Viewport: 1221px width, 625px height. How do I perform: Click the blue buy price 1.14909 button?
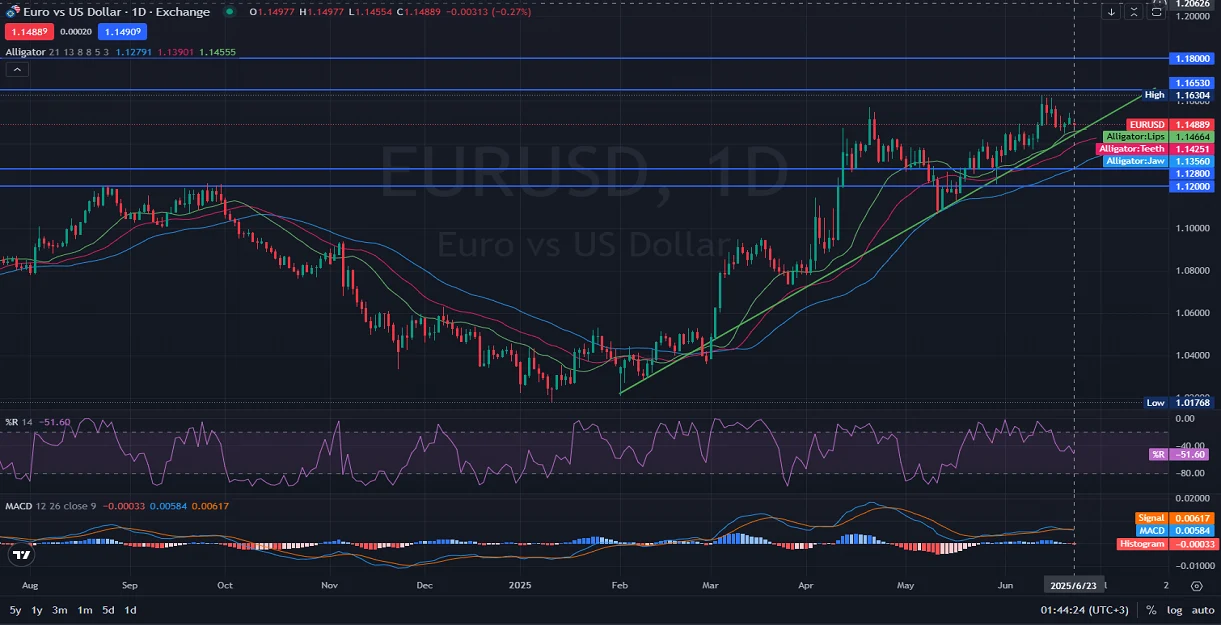[x=122, y=32]
